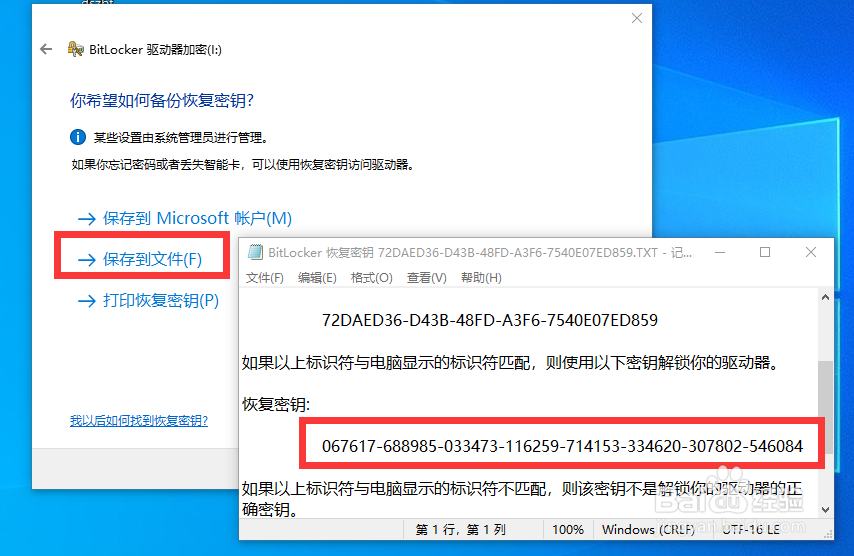854x556 pixels.
Task: Click 'Windows (CRLF)' in Notepad status bar
Action: coord(648,529)
